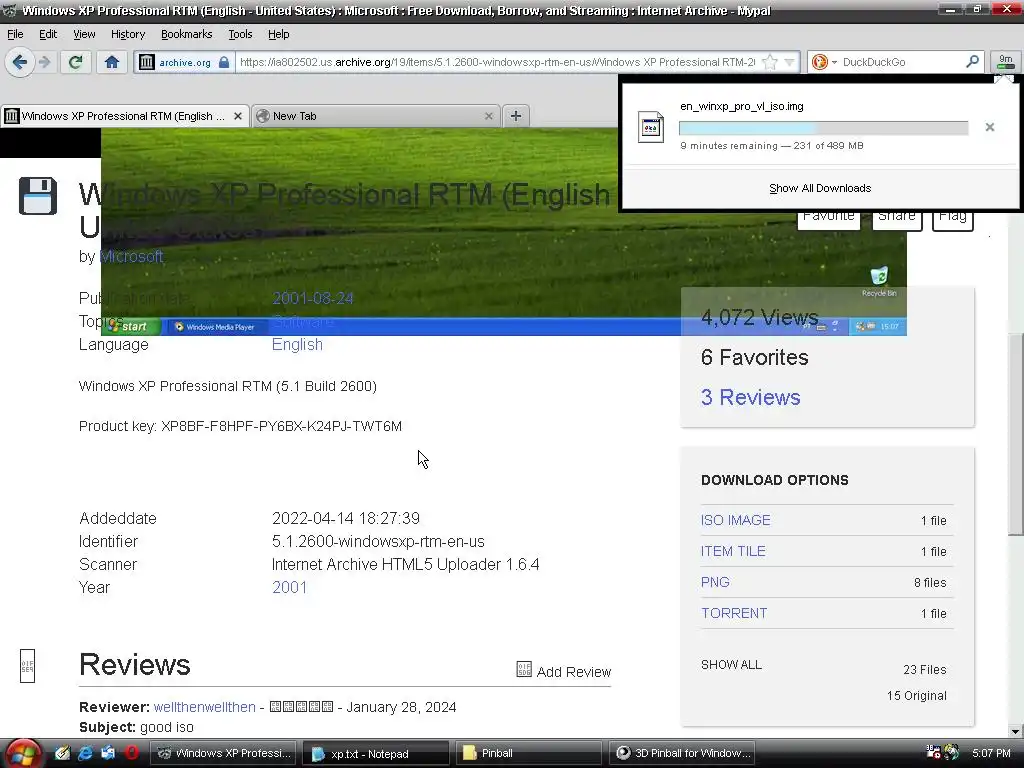Click the archive.org site identity icon

[147, 62]
